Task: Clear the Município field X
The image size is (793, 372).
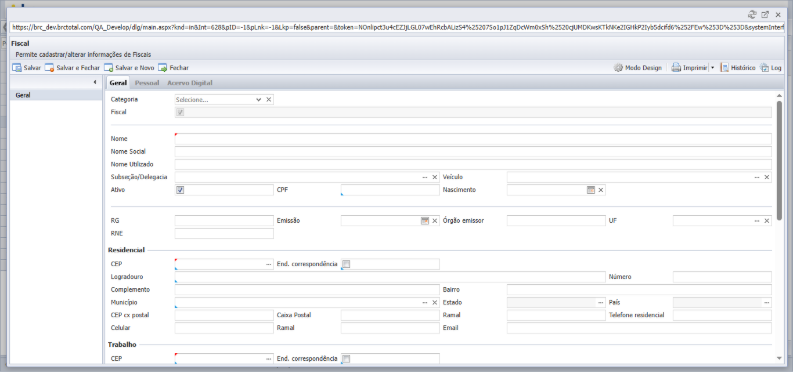Action: tap(434, 303)
